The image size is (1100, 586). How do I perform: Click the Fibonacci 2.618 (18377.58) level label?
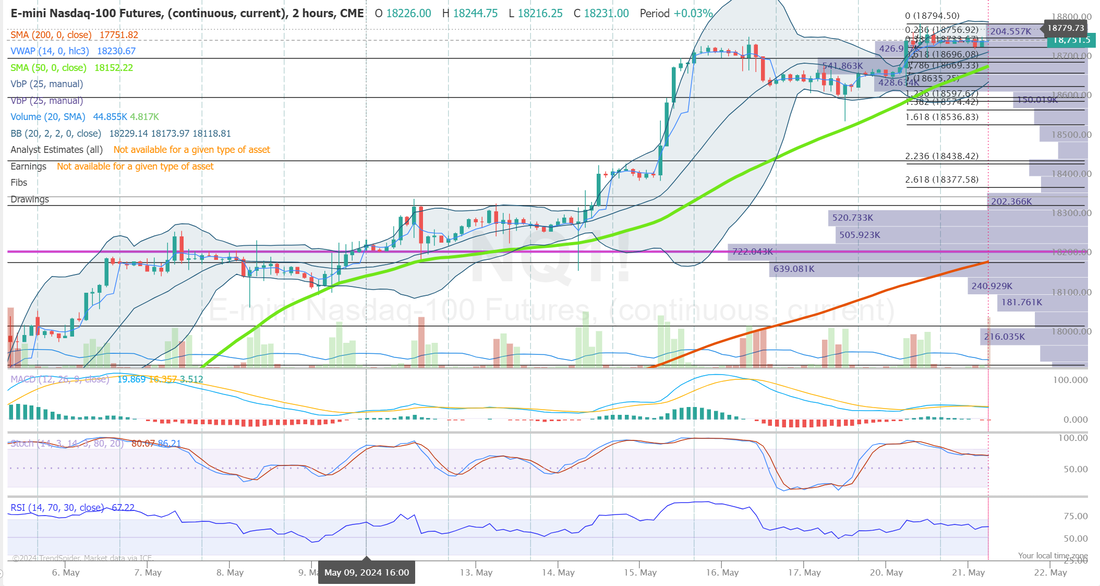tap(941, 180)
